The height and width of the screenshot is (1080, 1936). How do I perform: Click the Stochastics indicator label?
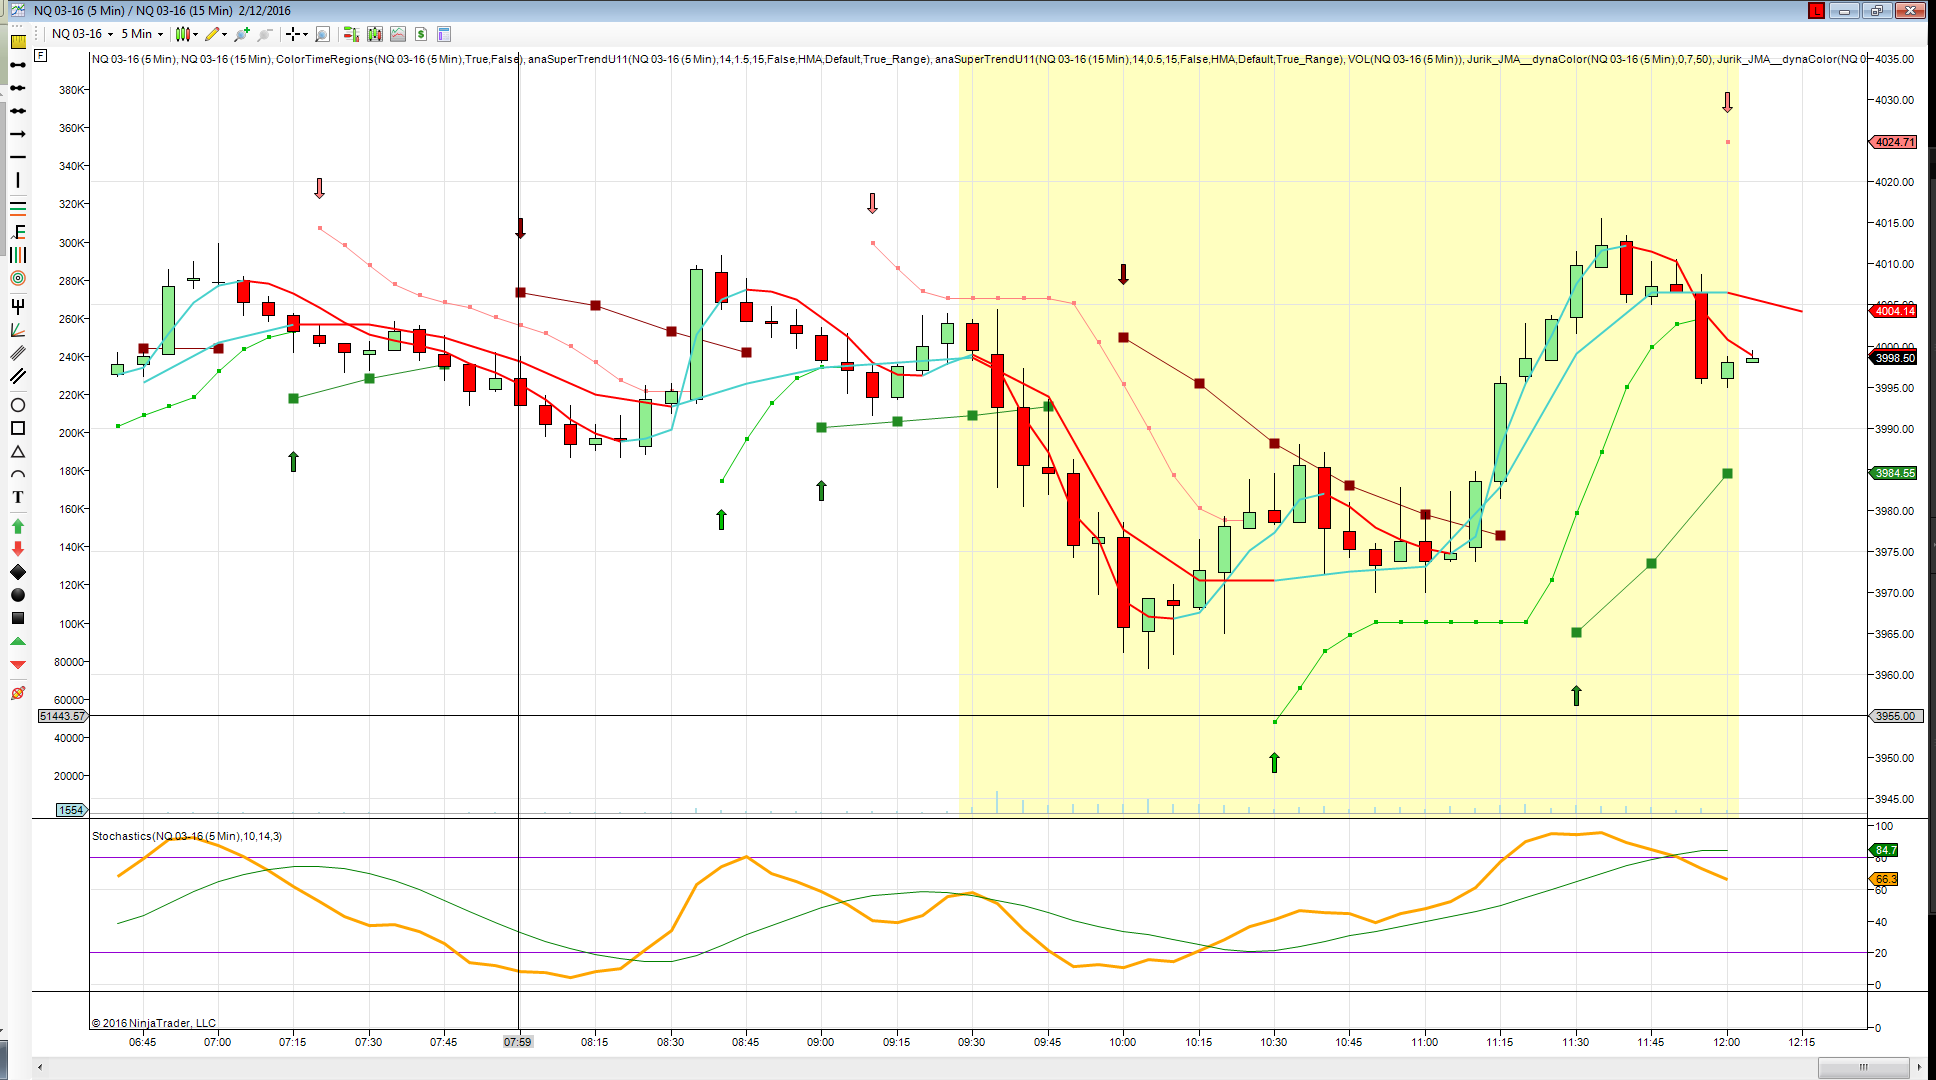[187, 836]
